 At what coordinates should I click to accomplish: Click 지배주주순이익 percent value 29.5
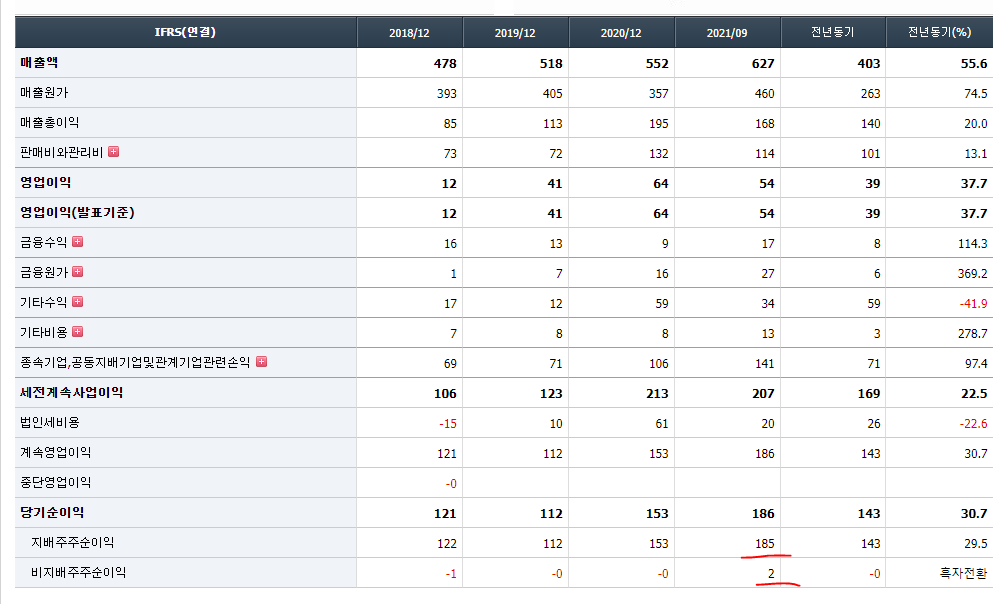click(975, 544)
